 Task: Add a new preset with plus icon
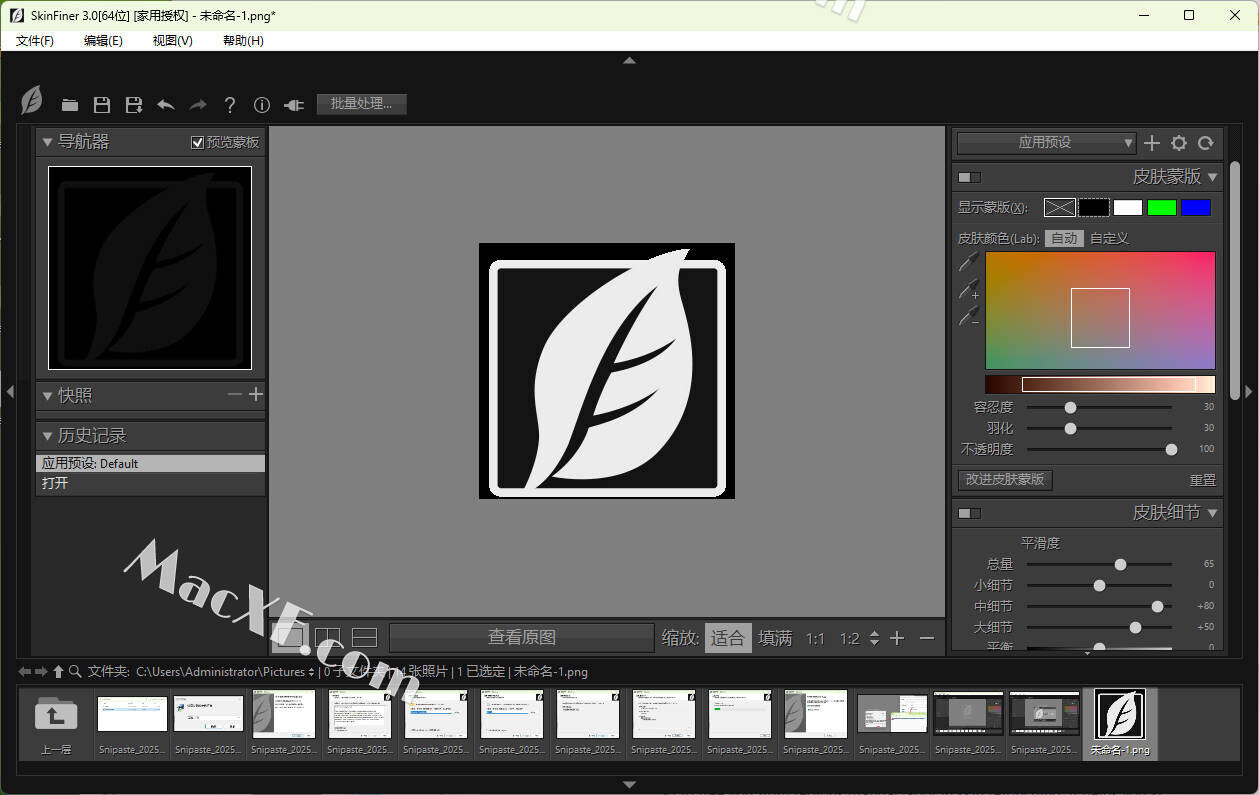pyautogui.click(x=1152, y=143)
